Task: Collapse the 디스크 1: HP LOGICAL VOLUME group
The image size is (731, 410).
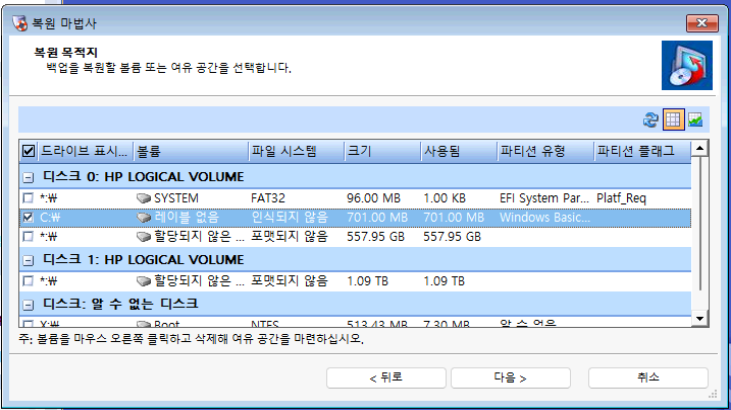Action: coord(28,260)
